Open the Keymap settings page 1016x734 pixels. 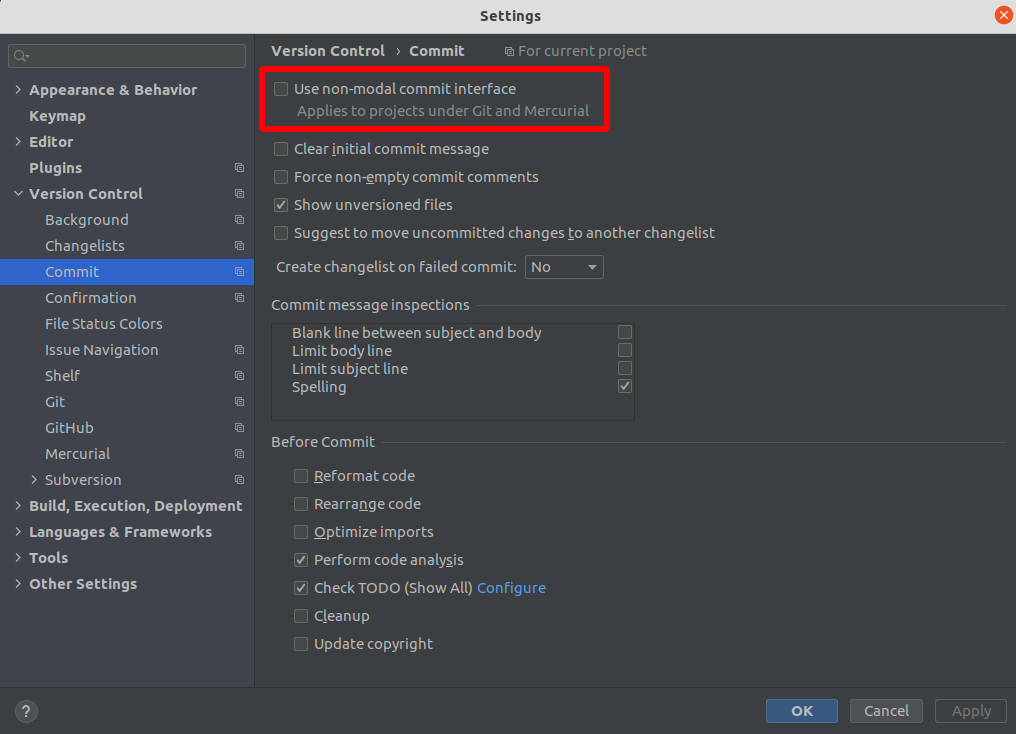pyautogui.click(x=57, y=116)
